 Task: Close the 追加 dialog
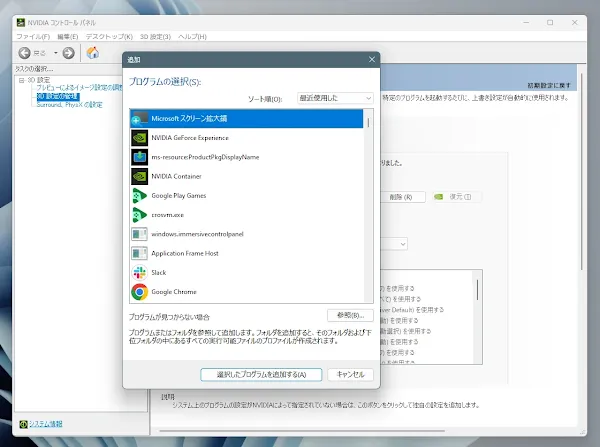pos(372,60)
